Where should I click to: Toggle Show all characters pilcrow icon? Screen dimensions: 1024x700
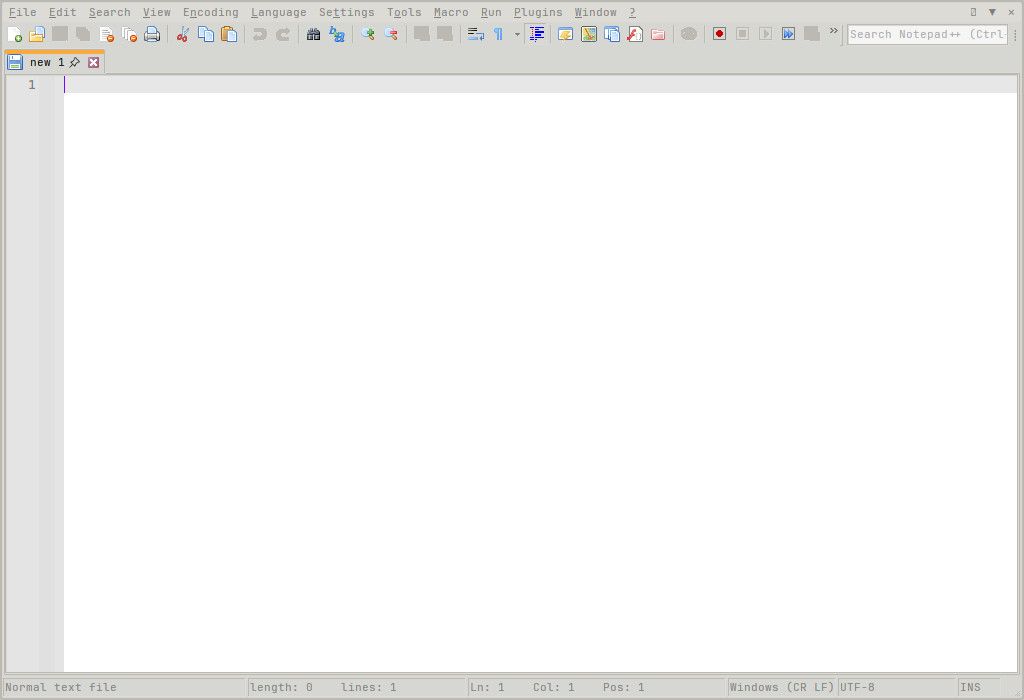[x=498, y=34]
